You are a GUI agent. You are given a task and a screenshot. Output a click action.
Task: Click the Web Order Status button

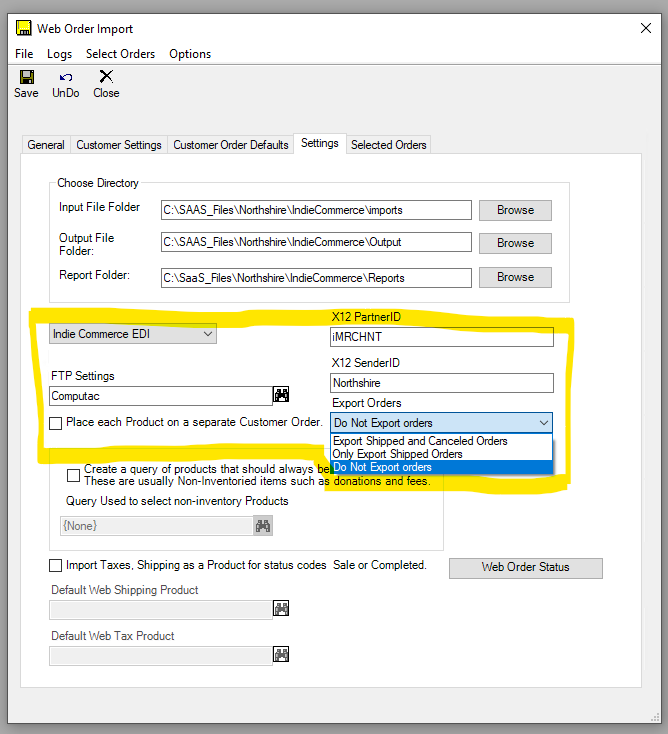tap(526, 567)
